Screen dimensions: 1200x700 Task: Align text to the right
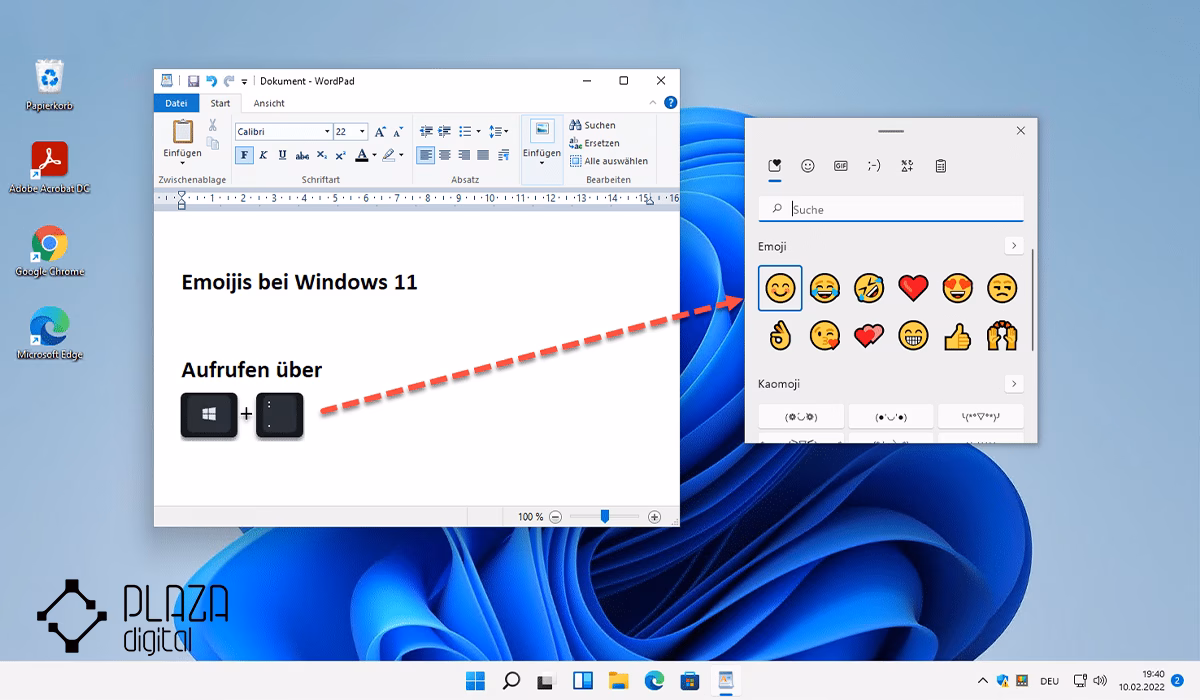tap(464, 155)
